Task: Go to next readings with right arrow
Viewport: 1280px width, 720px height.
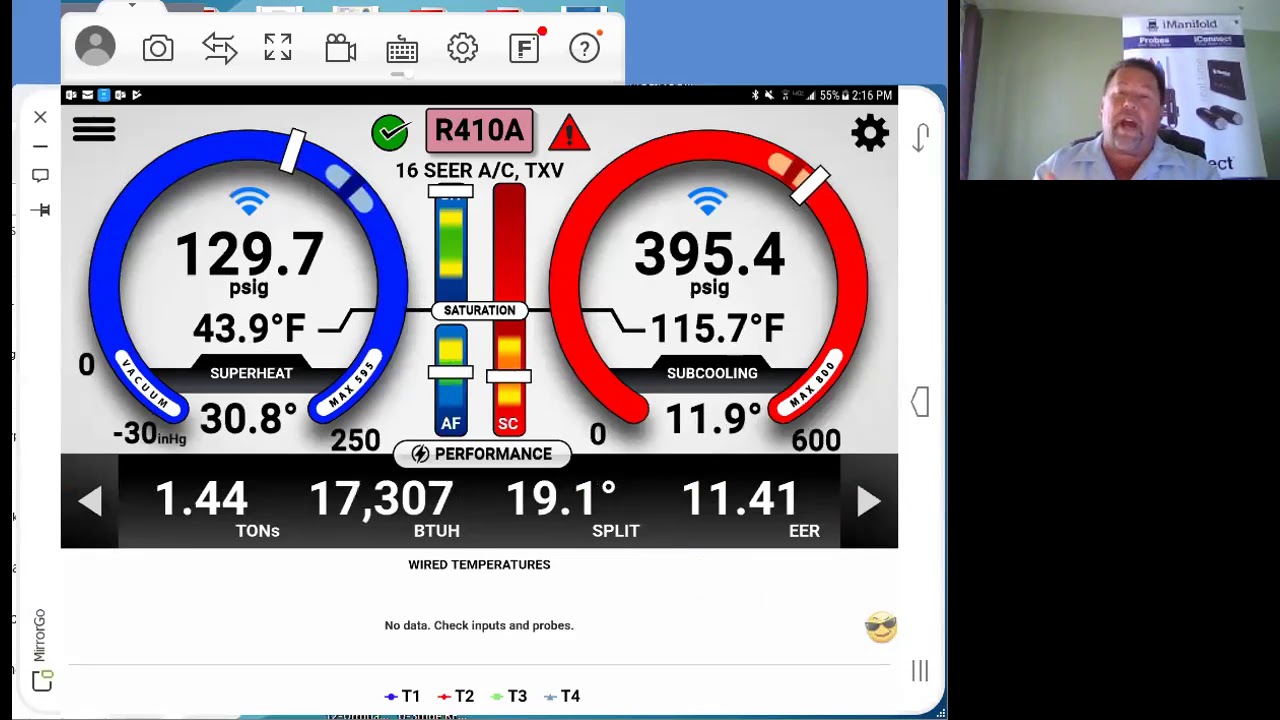Action: click(x=868, y=501)
